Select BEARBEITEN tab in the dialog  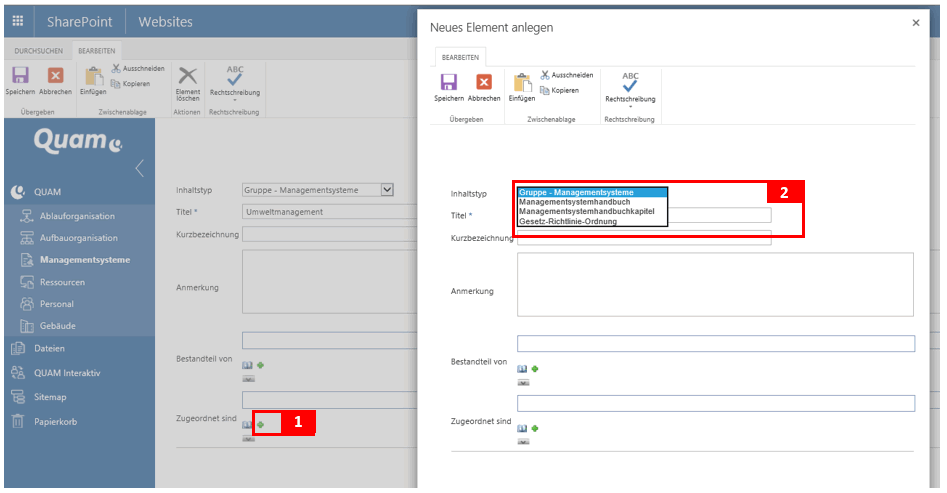pos(460,58)
